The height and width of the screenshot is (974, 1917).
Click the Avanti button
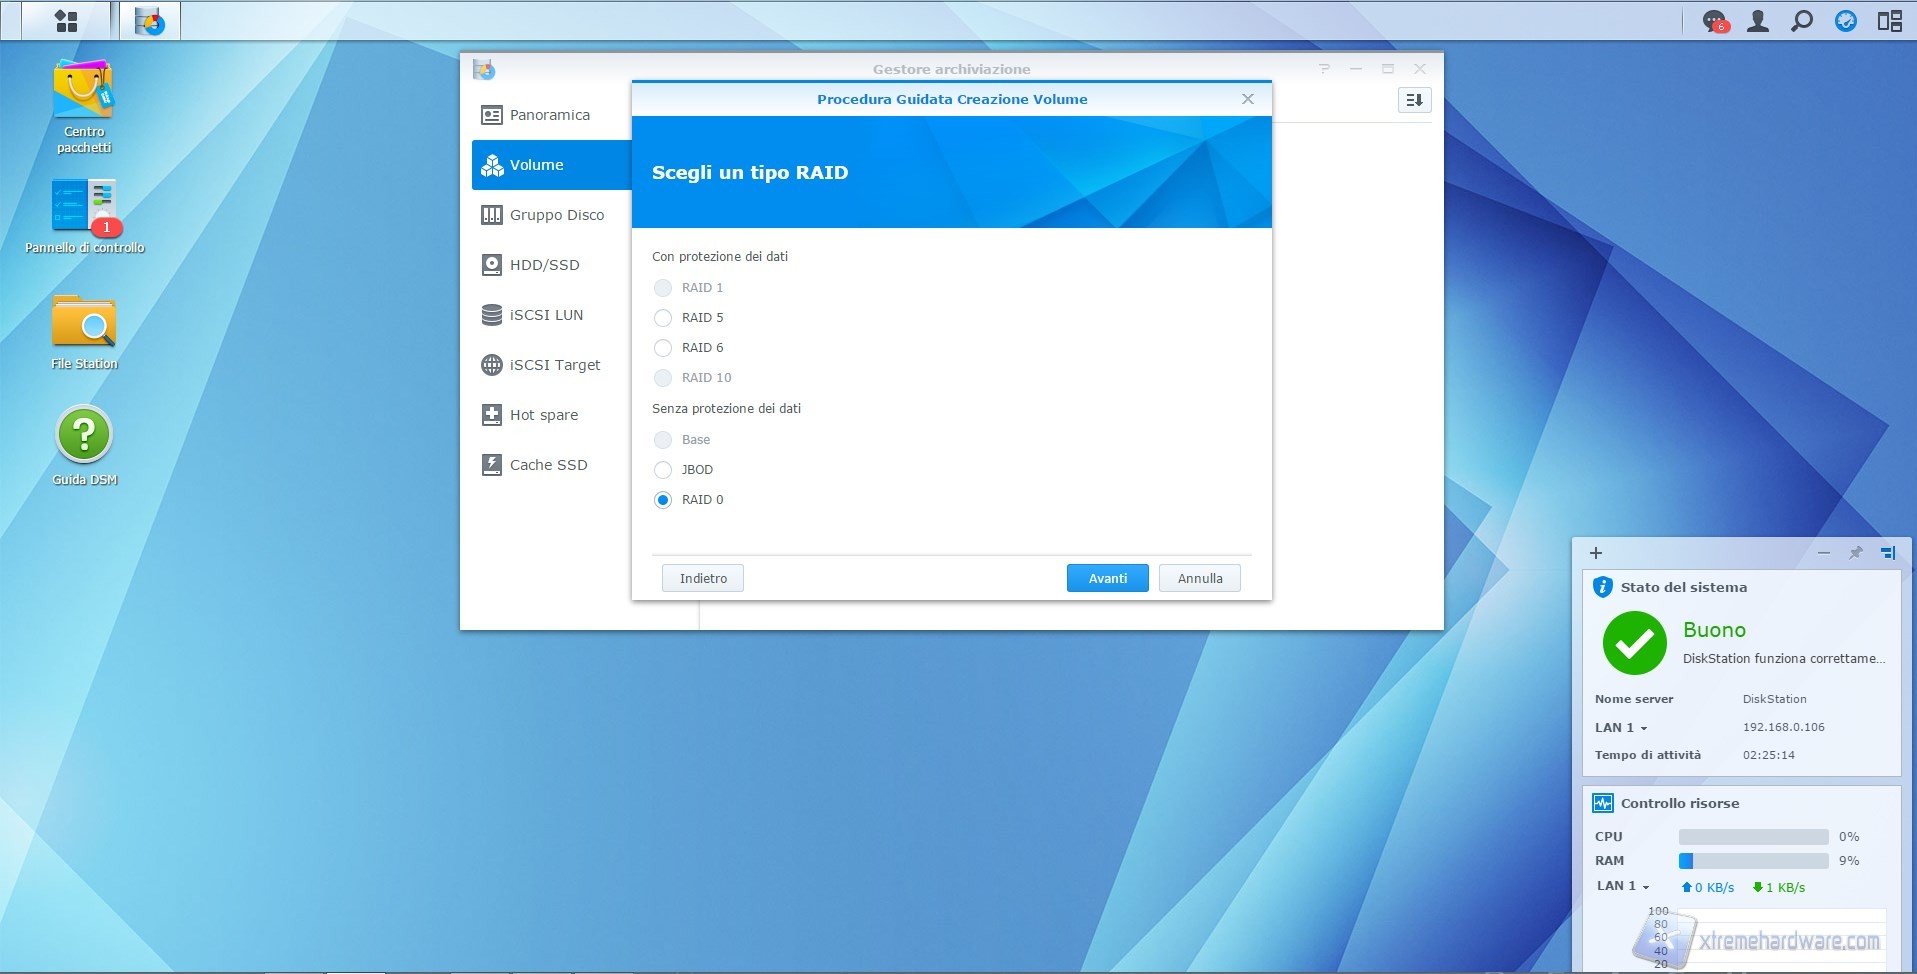pyautogui.click(x=1107, y=578)
